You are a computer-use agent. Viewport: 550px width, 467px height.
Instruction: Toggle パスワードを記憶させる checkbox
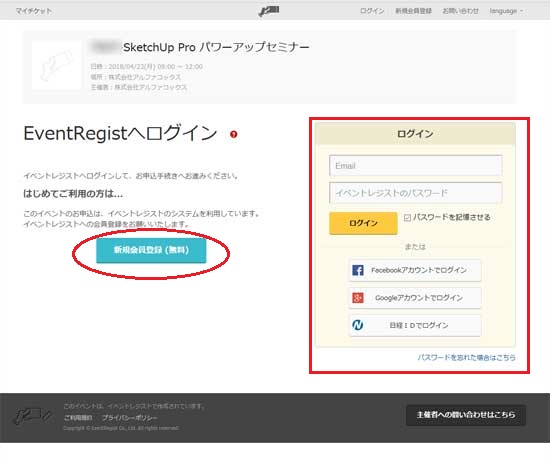click(x=407, y=218)
